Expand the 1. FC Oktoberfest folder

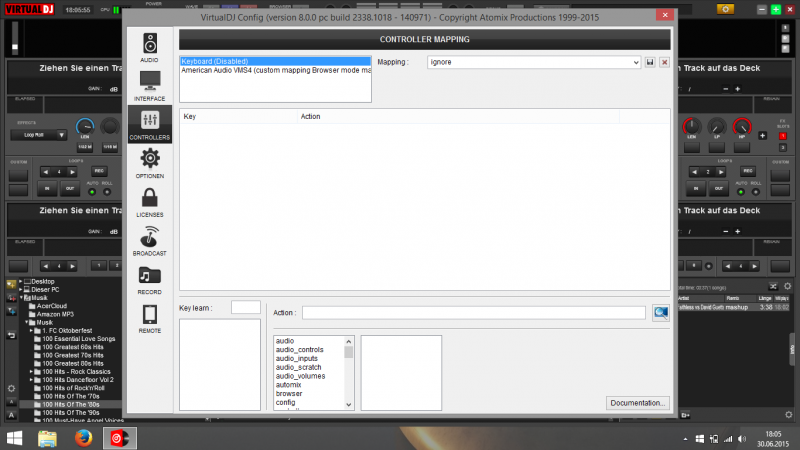(x=31, y=331)
